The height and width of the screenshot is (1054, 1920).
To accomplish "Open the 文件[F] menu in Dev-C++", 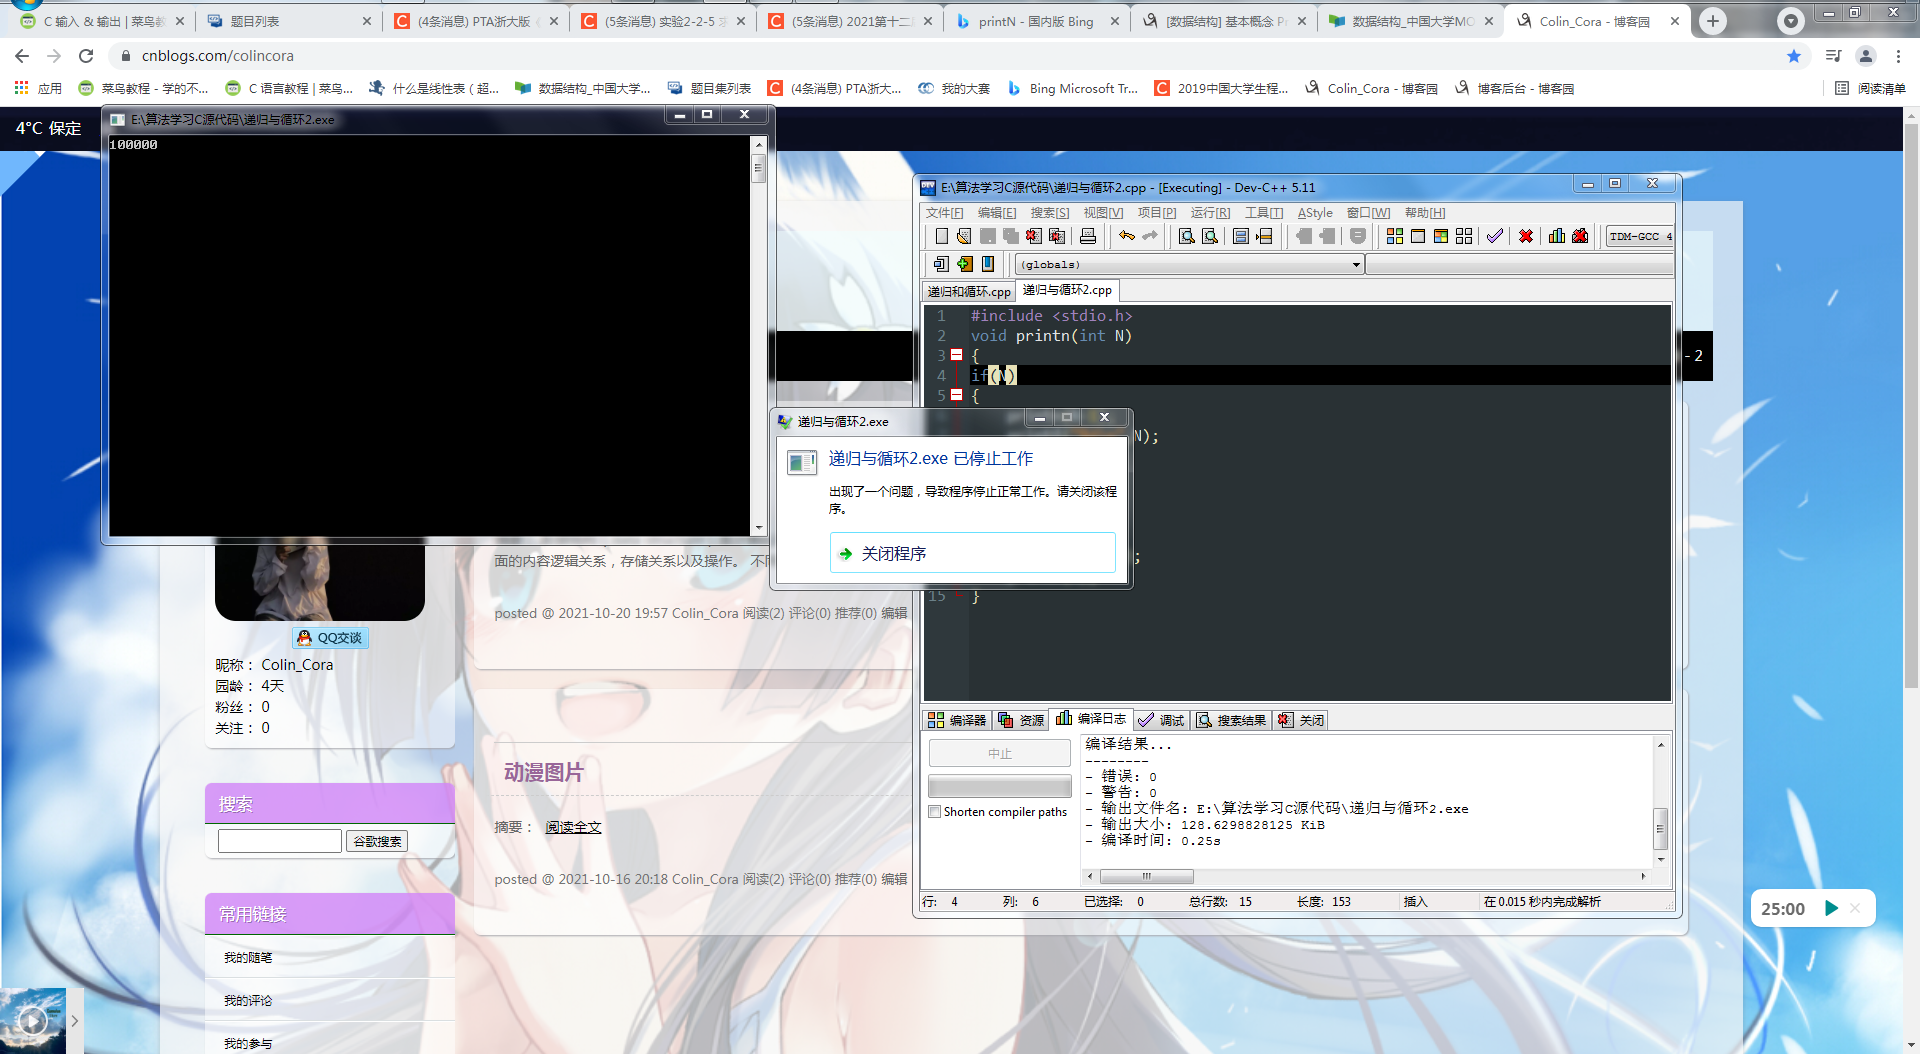I will (944, 213).
